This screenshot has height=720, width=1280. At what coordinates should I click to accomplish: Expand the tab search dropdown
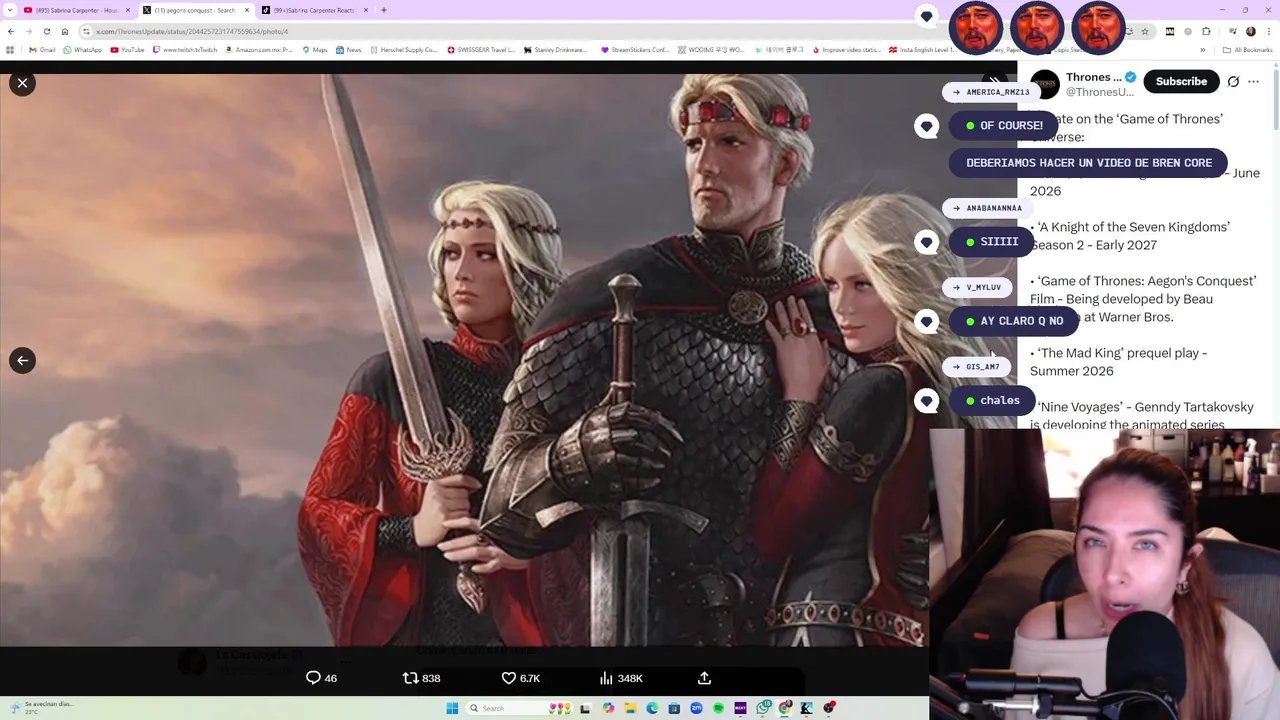click(x=8, y=10)
